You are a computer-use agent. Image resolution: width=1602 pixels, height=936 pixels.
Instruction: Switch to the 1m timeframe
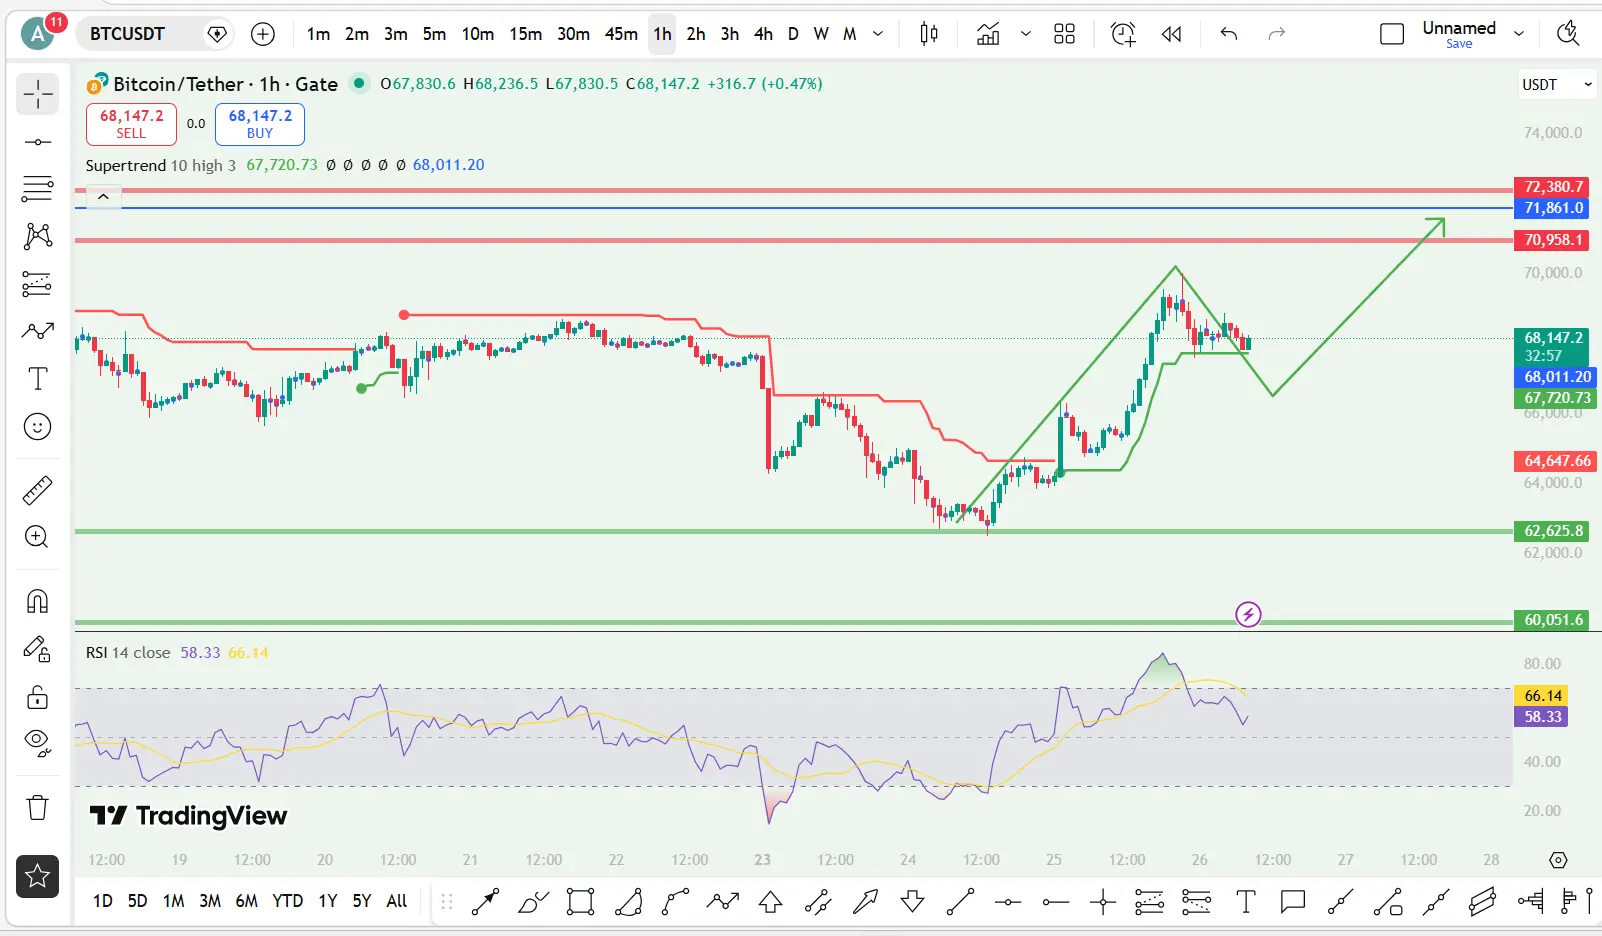click(x=318, y=34)
